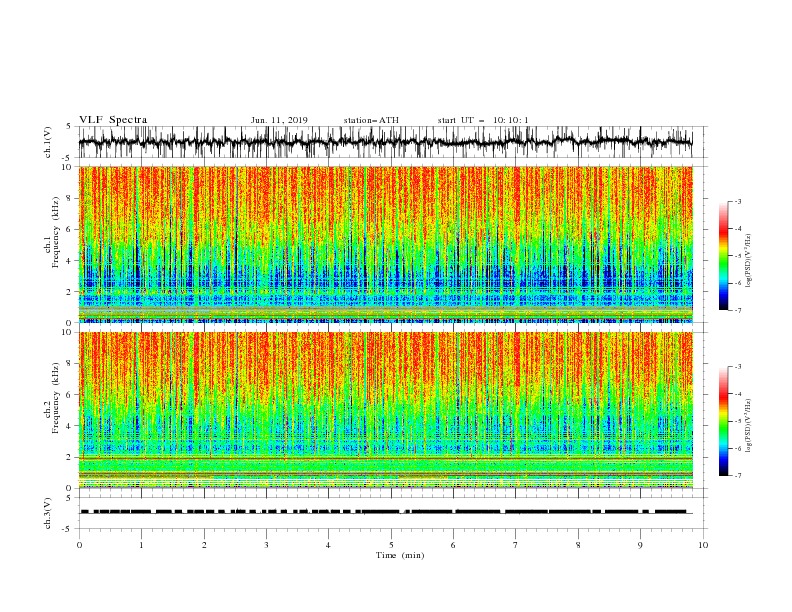The image size is (792, 612).
Task: Click the "-7" label on ch.1 colorbar
Action: [x=738, y=310]
